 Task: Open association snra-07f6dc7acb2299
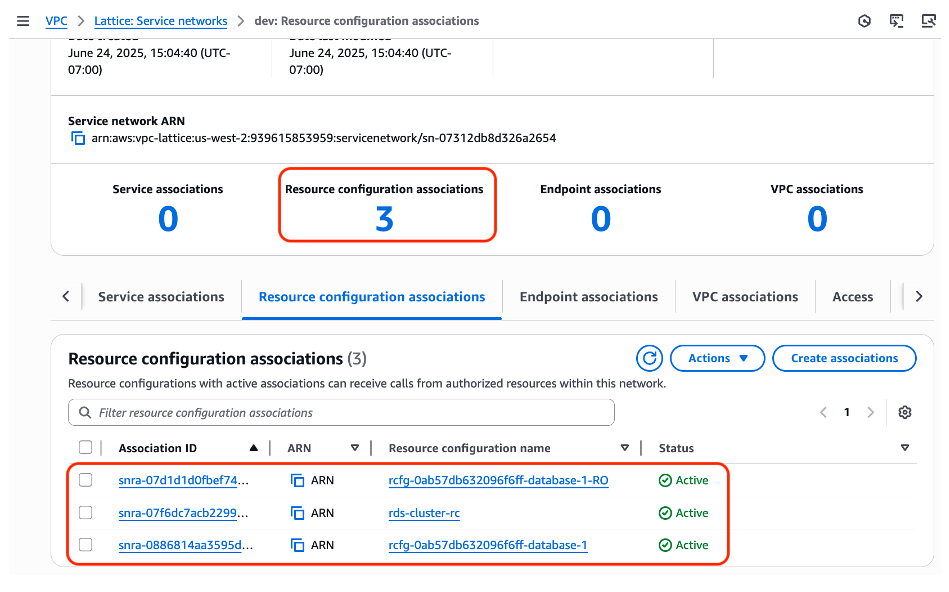[x=183, y=513]
